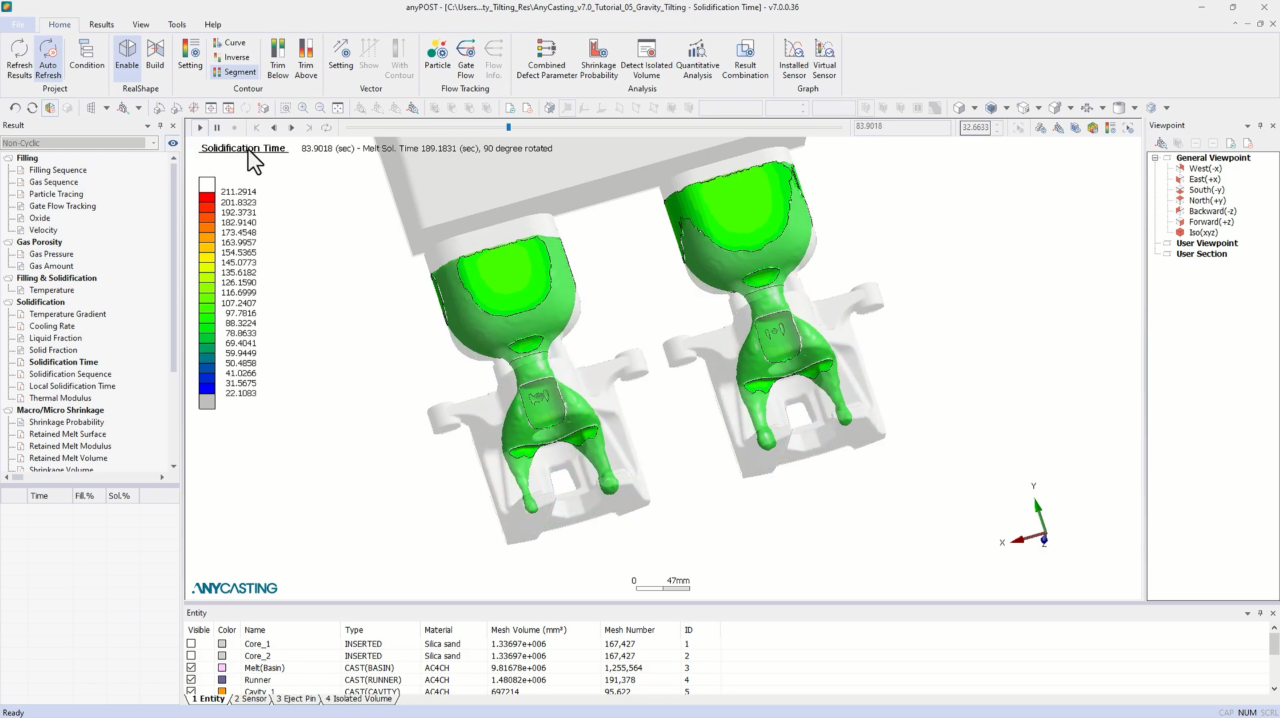Image resolution: width=1280 pixels, height=718 pixels.
Task: Click the Runner purple color swatch
Action: point(222,680)
